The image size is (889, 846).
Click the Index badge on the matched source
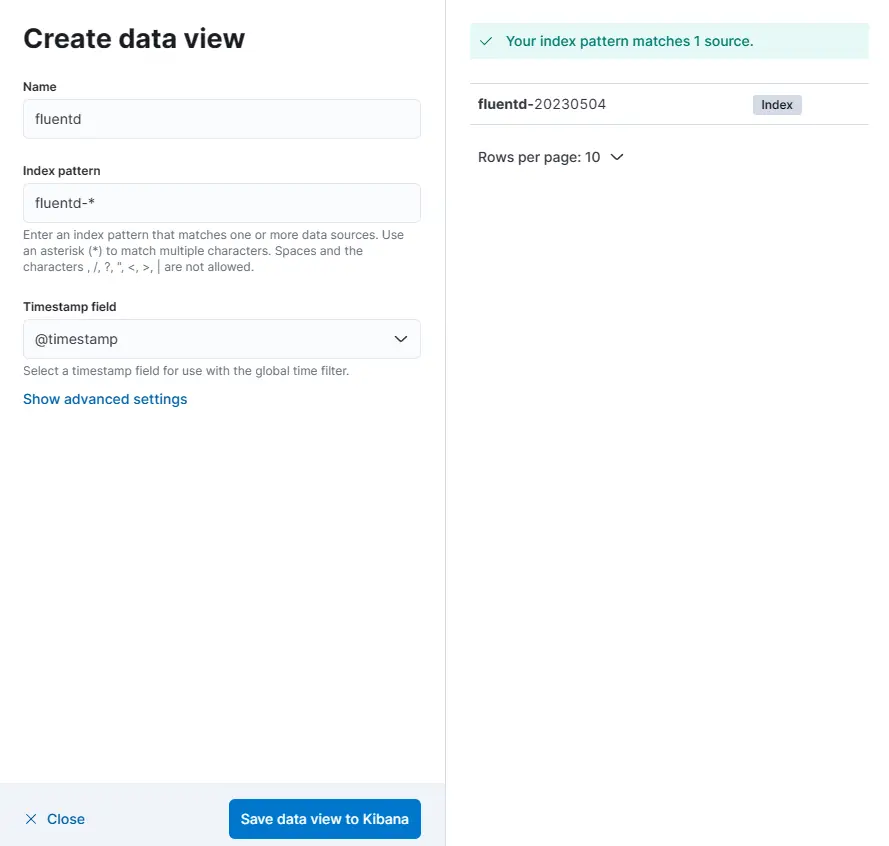(x=777, y=104)
